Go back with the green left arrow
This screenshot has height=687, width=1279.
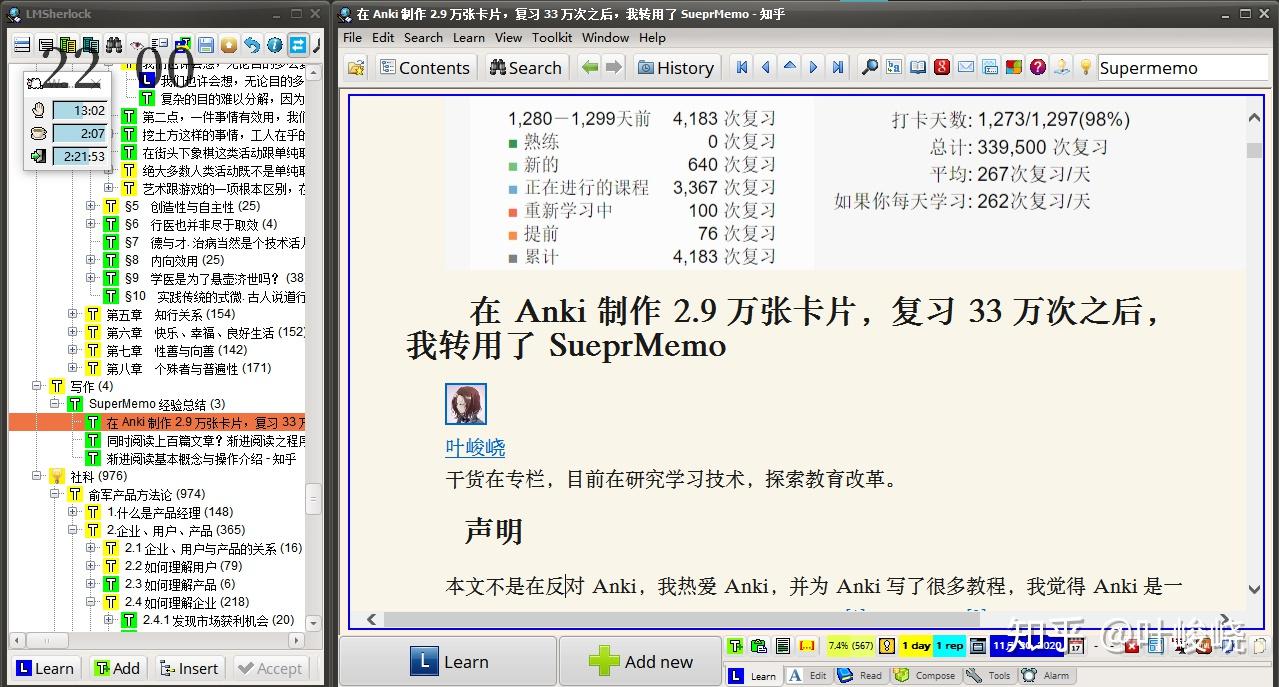click(590, 67)
